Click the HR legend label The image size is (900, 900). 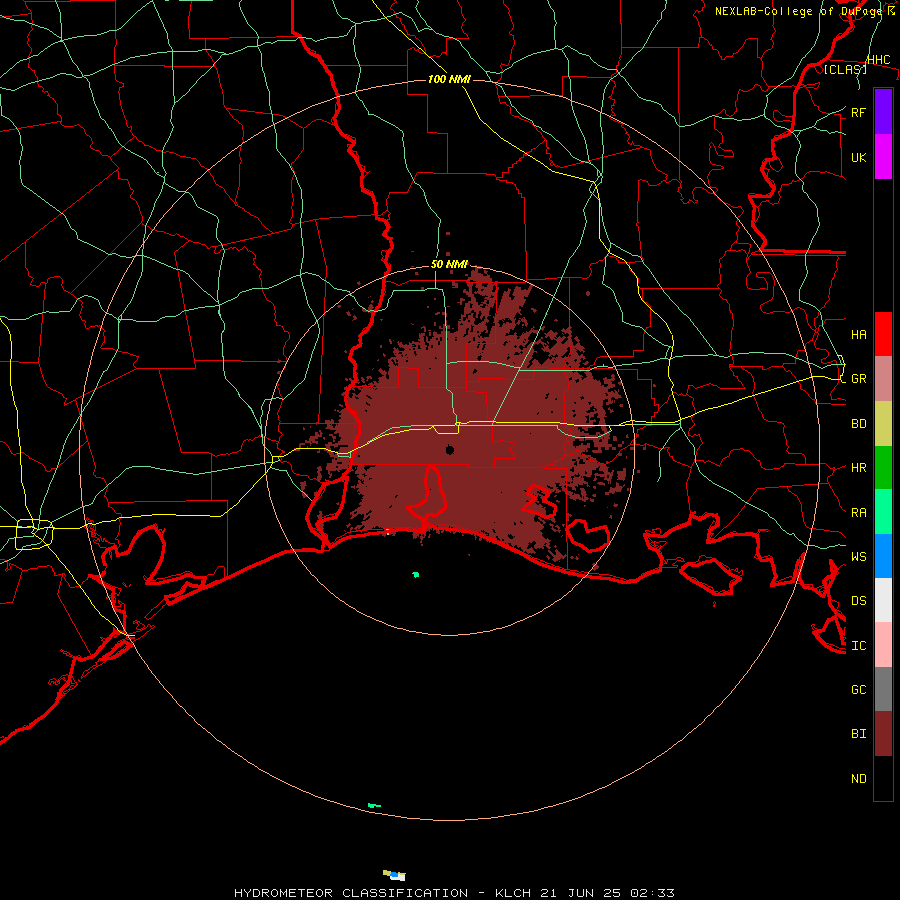(x=858, y=468)
